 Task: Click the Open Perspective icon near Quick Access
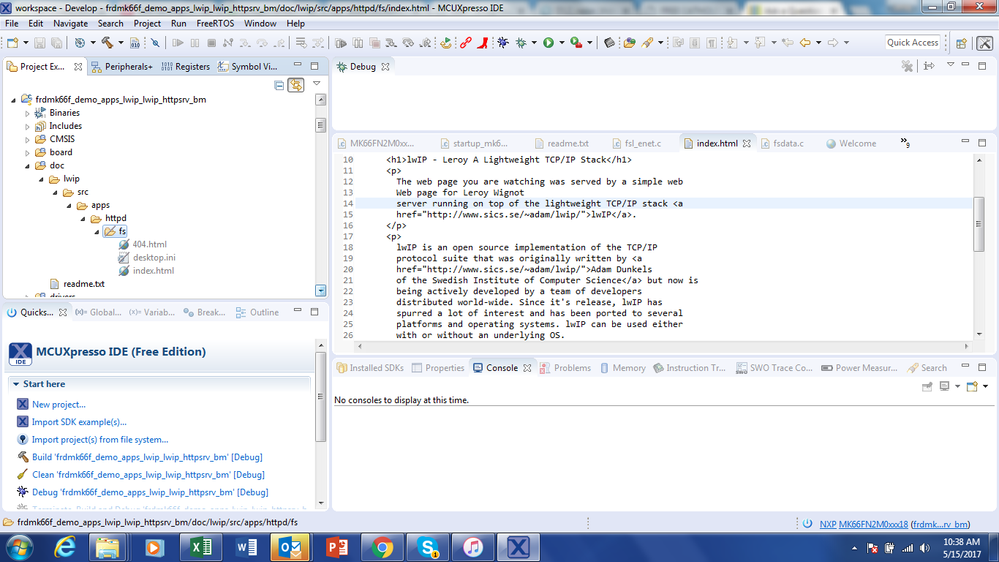tap(961, 43)
